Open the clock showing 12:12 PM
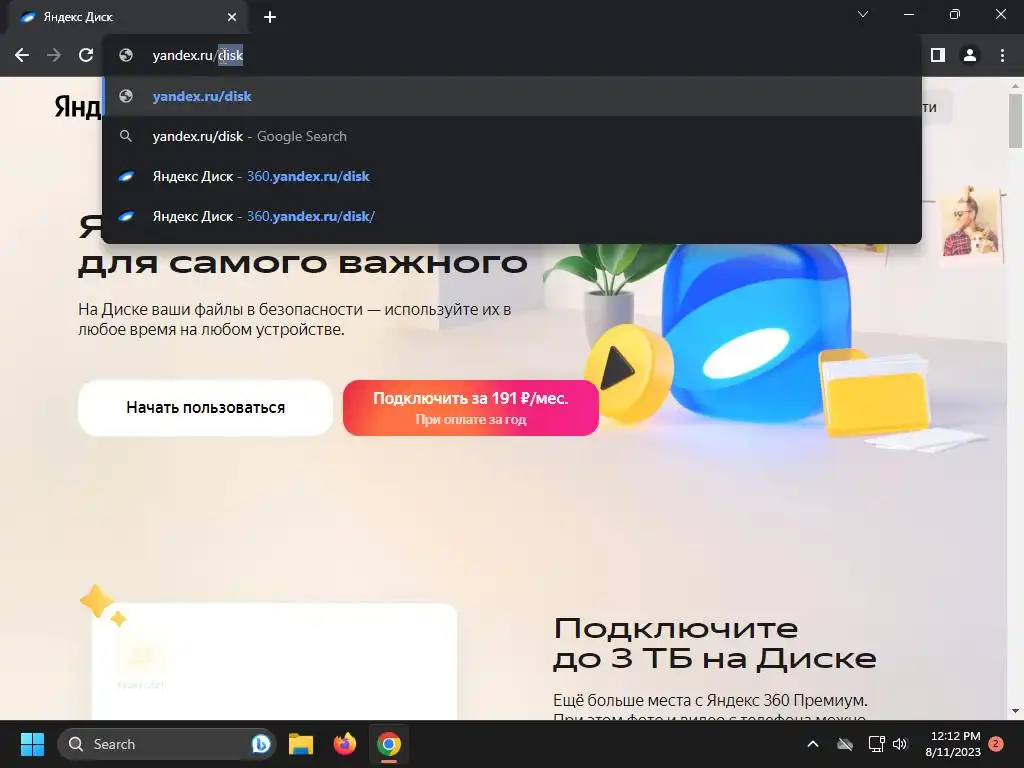The image size is (1024, 768). tap(953, 744)
